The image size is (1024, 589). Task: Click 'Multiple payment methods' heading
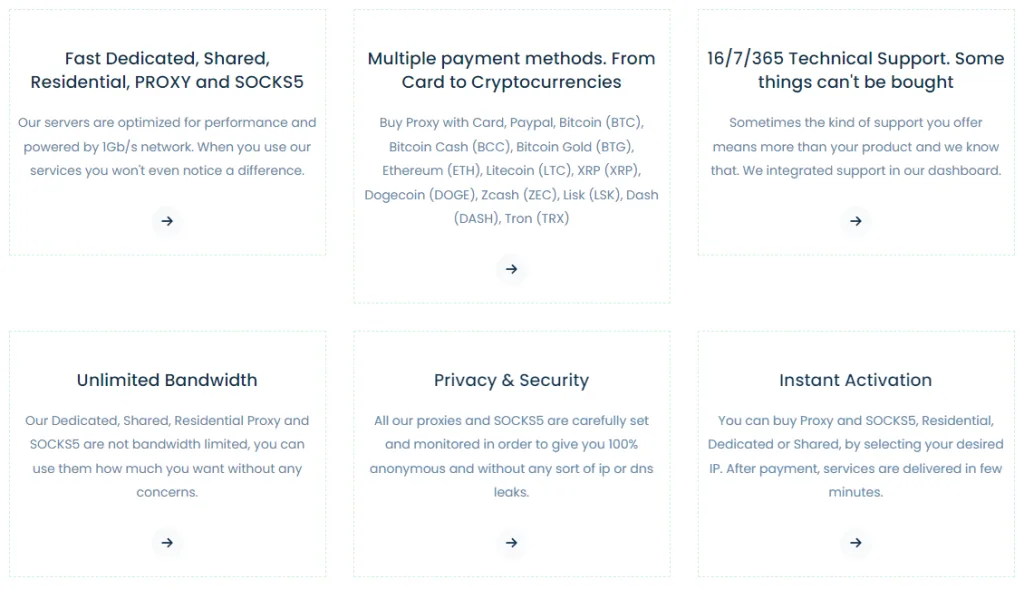coord(511,70)
